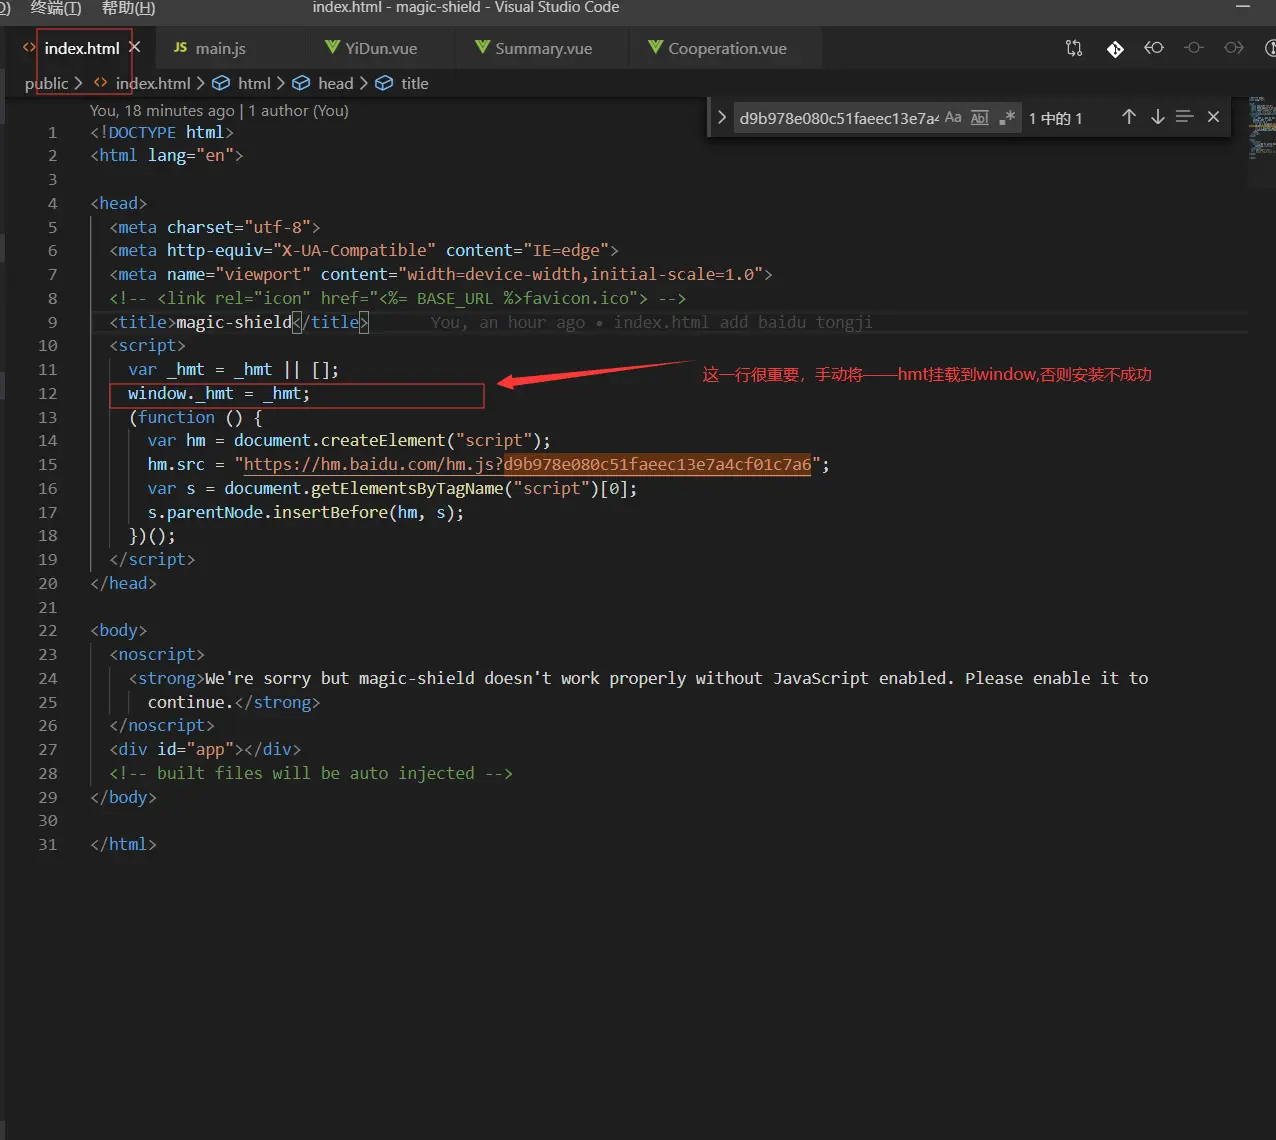Click '<div id="app"></div>' on line 27
Viewport: 1276px width, 1140px height.
click(205, 749)
